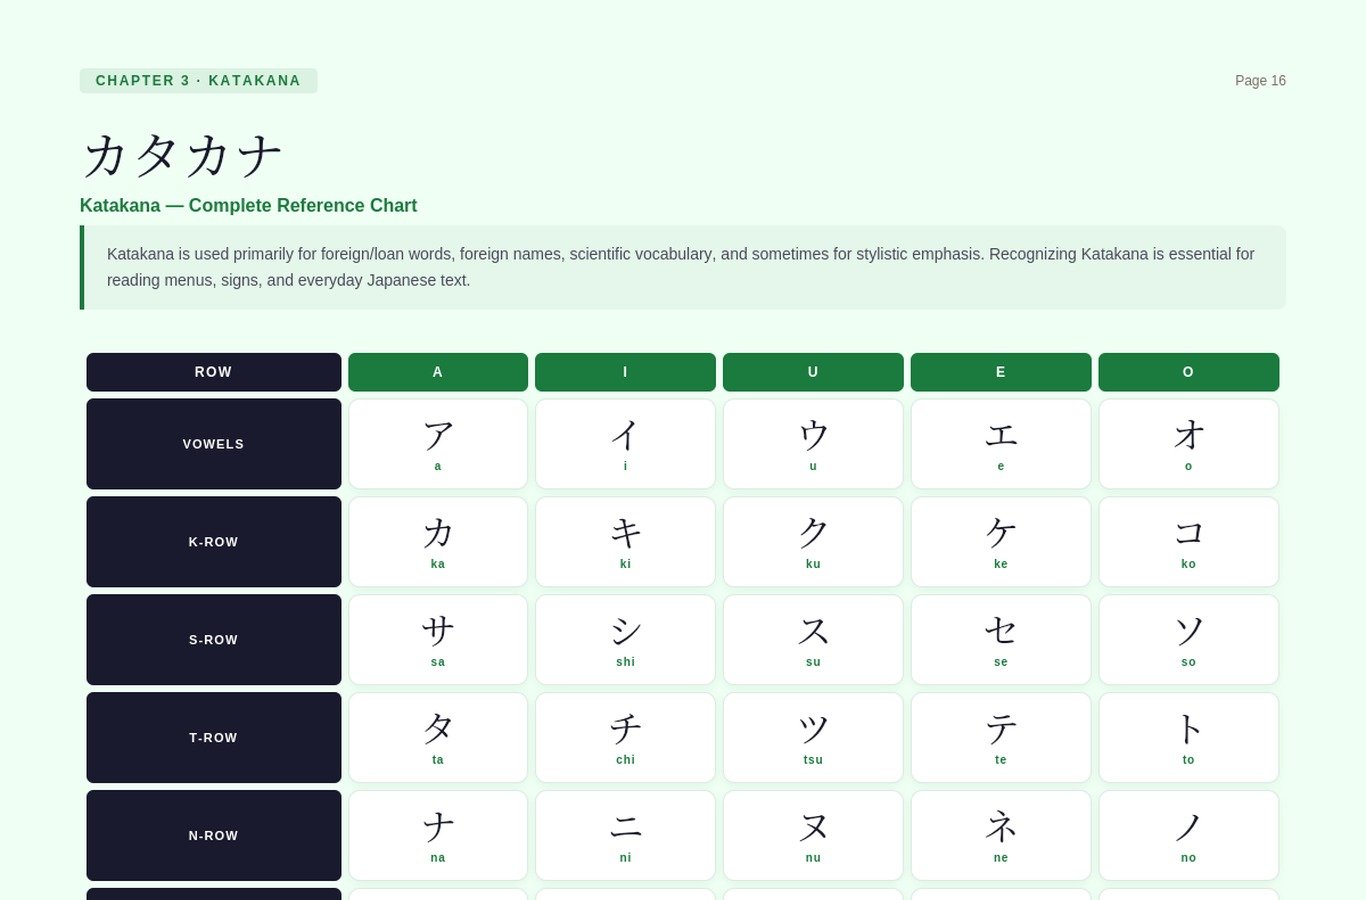Click the ネ (ne) character cell
Viewport: 1366px width, 900px height.
[x=1000, y=835]
